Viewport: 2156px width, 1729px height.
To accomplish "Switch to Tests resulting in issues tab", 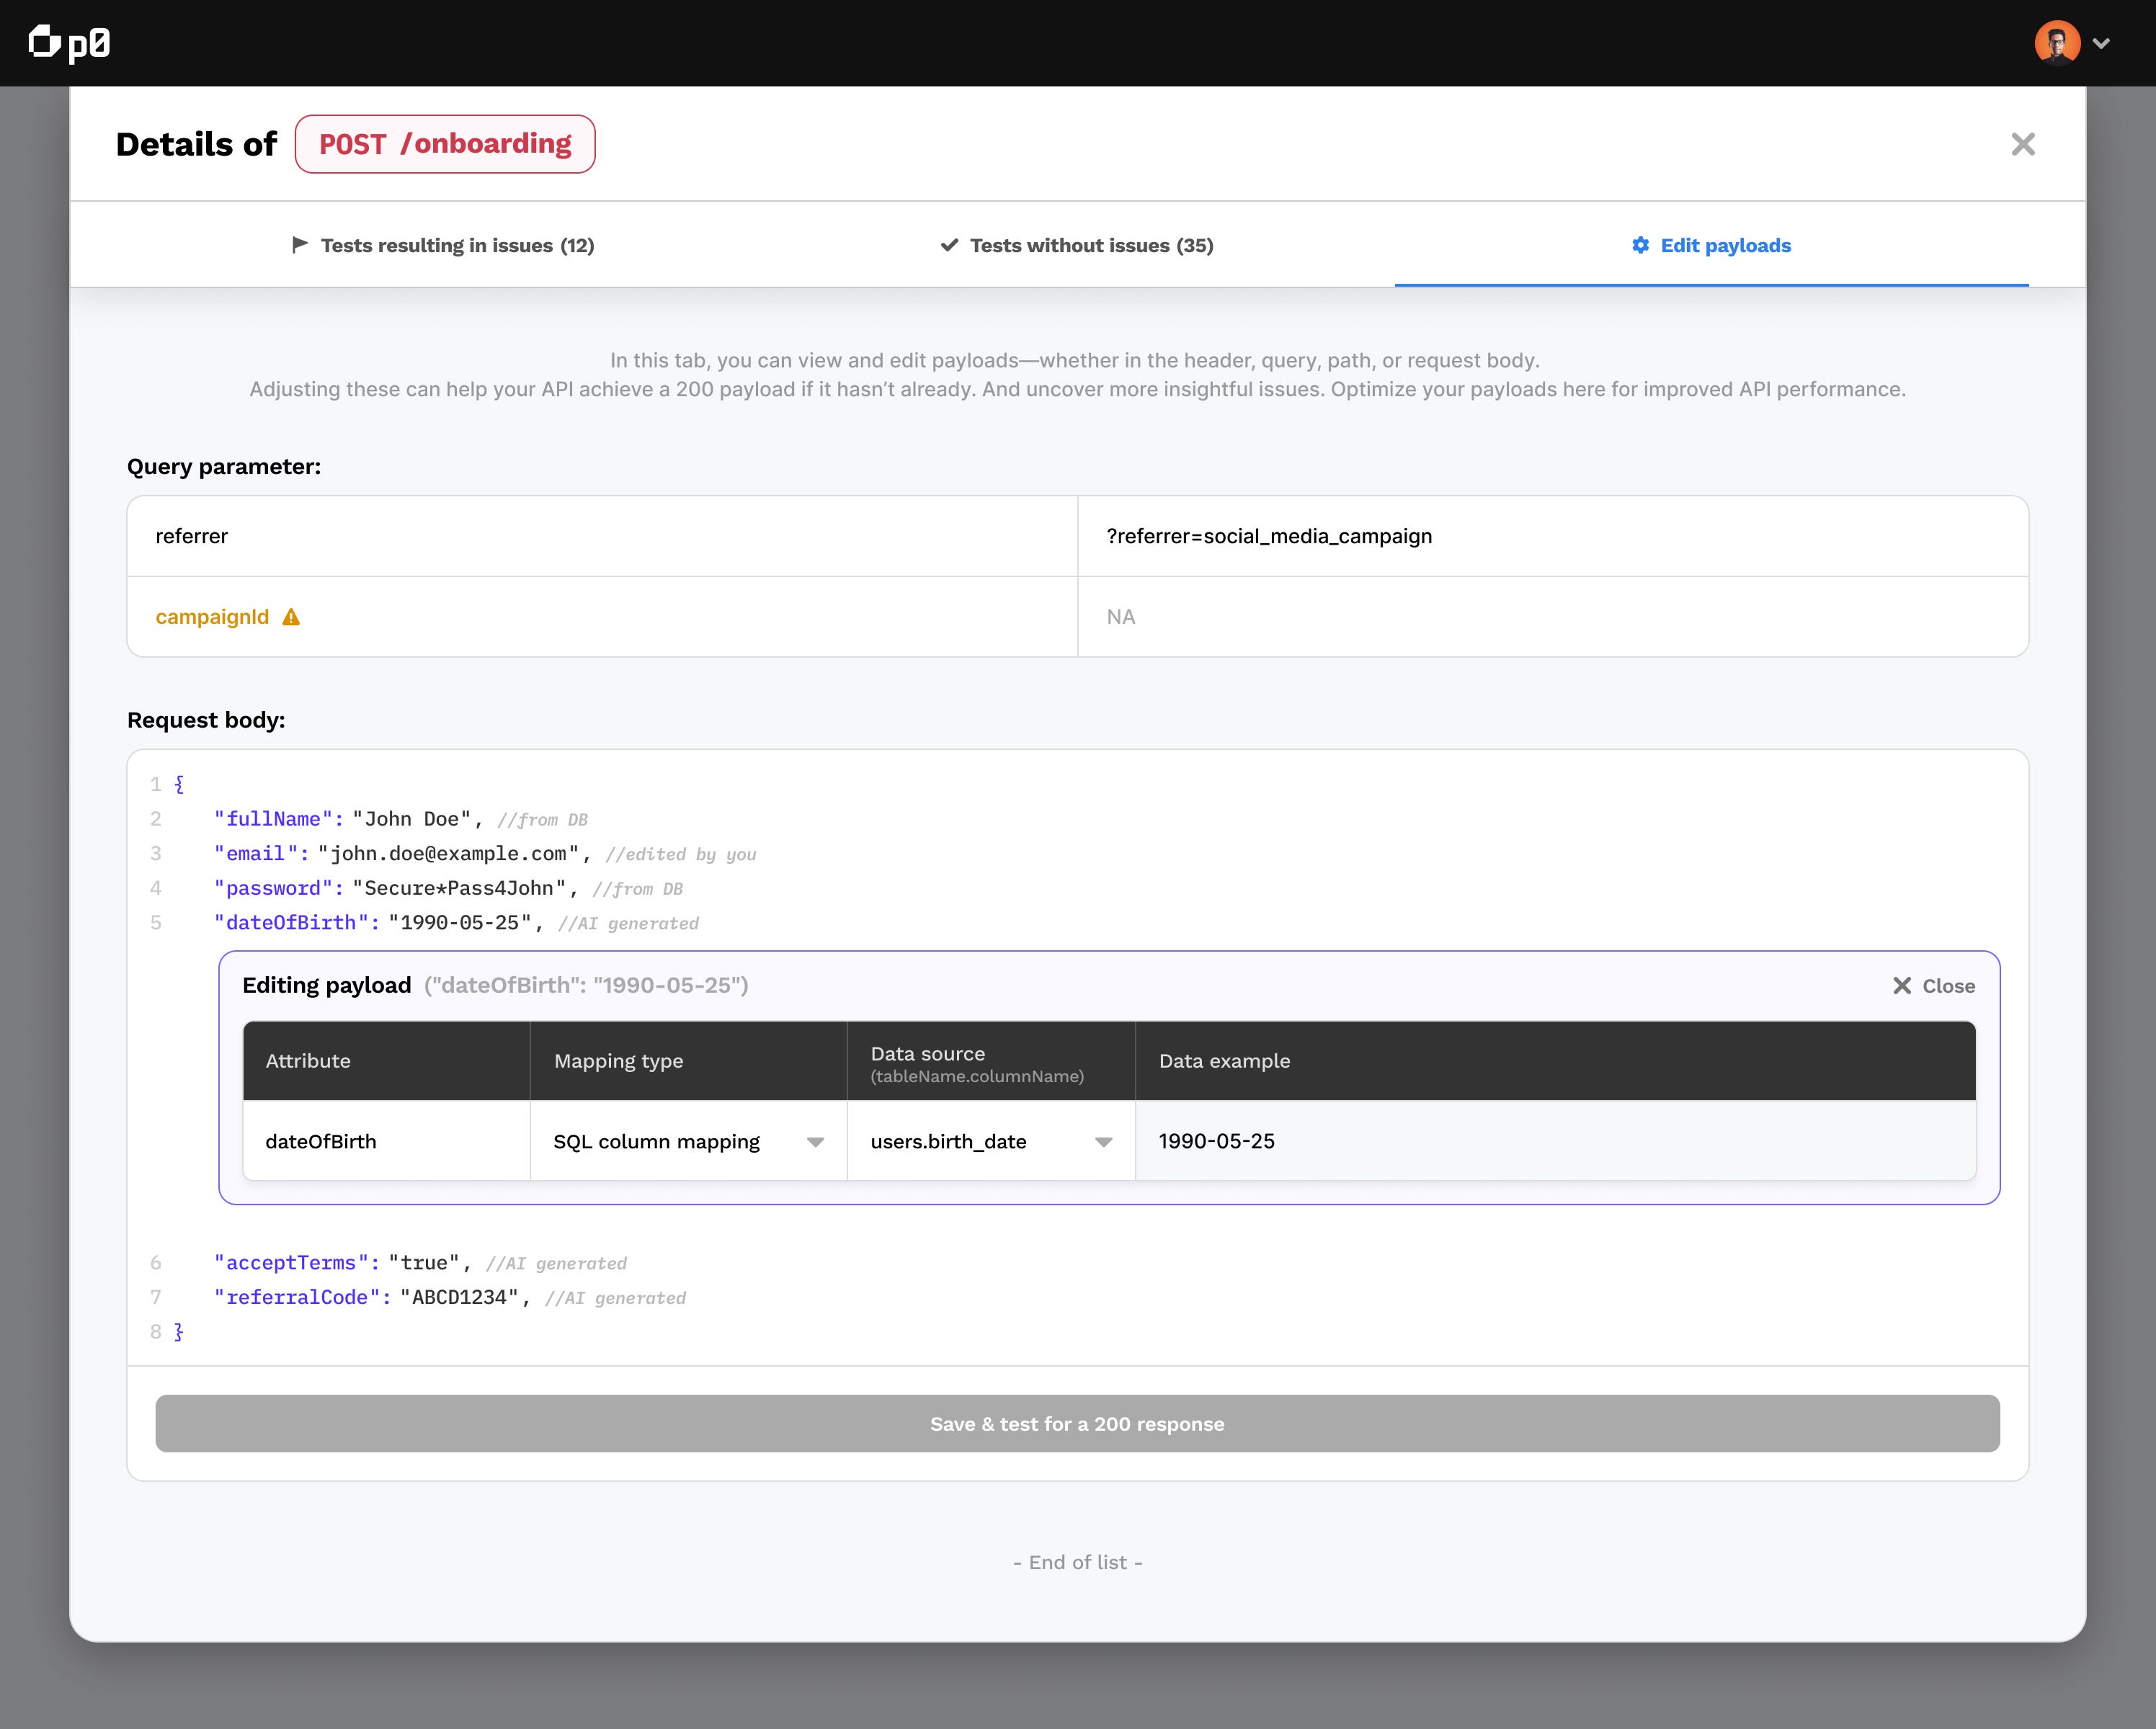I will [x=443, y=245].
